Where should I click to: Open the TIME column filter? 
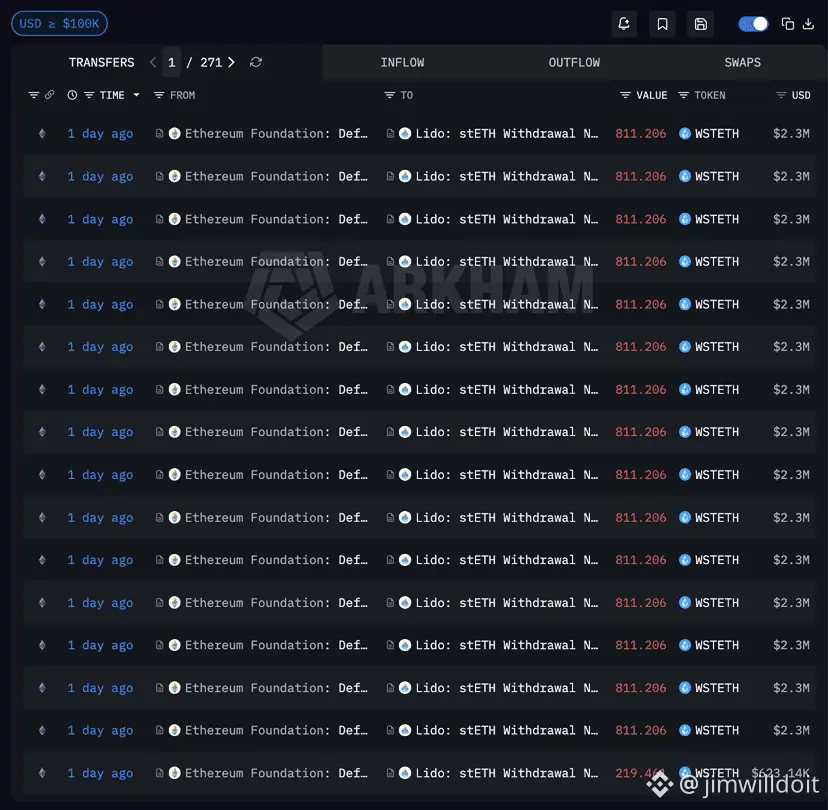[89, 95]
